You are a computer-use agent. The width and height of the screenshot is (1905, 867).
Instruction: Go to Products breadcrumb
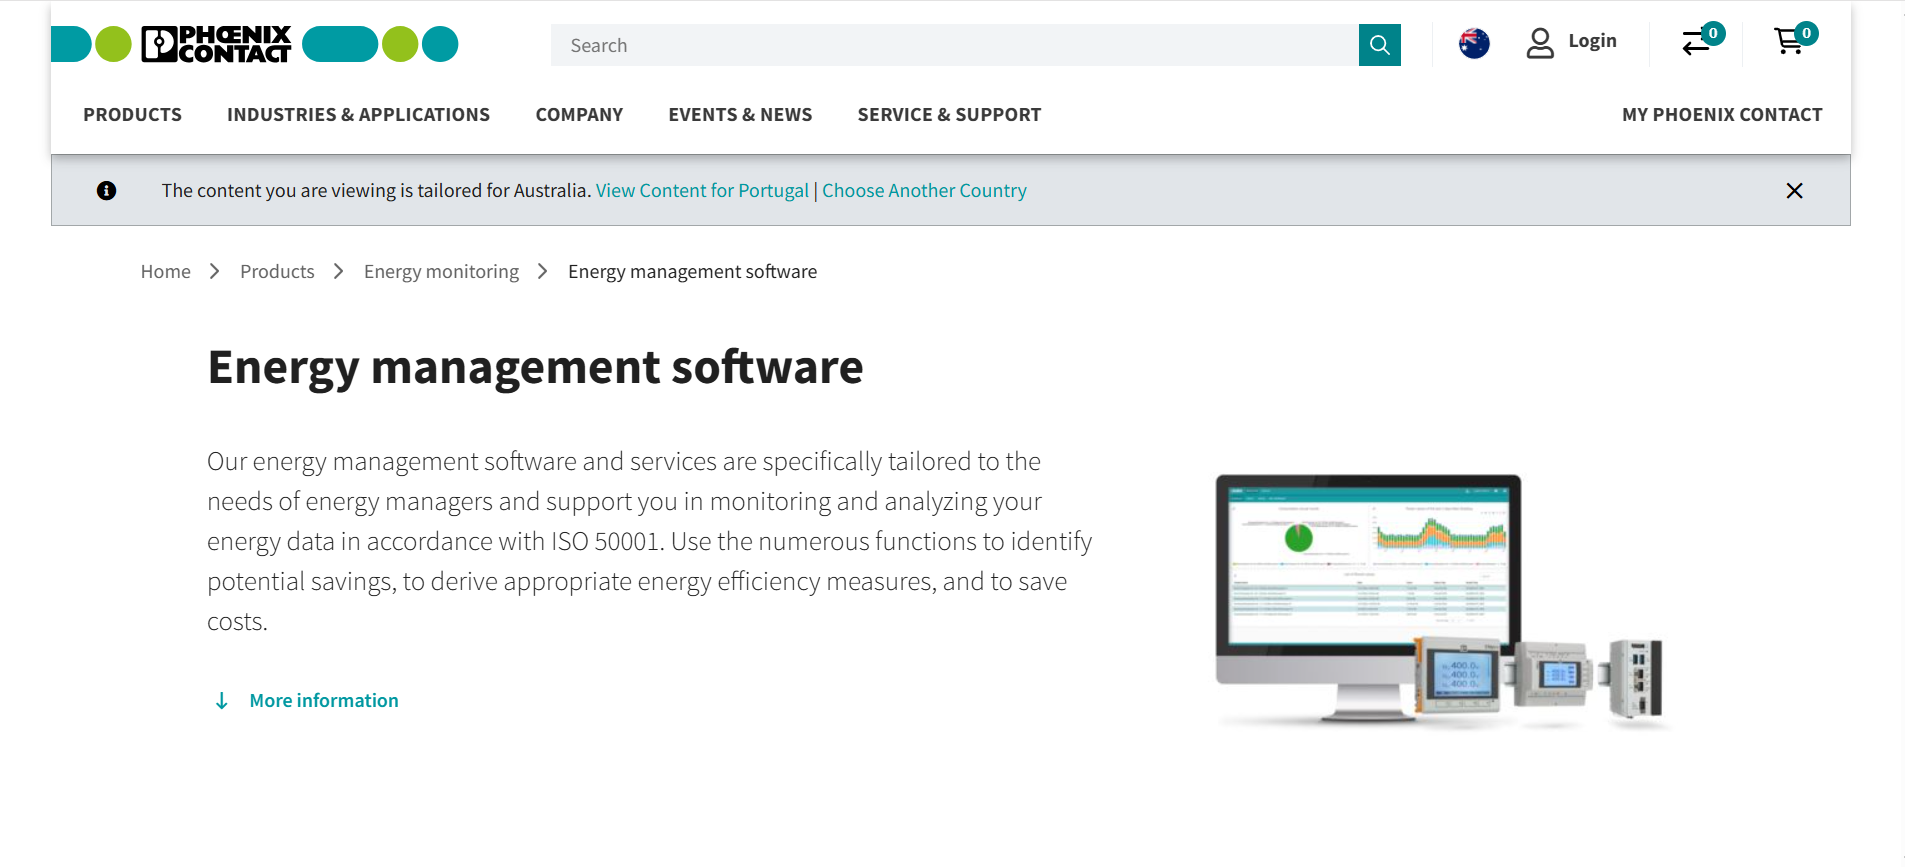pyautogui.click(x=277, y=271)
